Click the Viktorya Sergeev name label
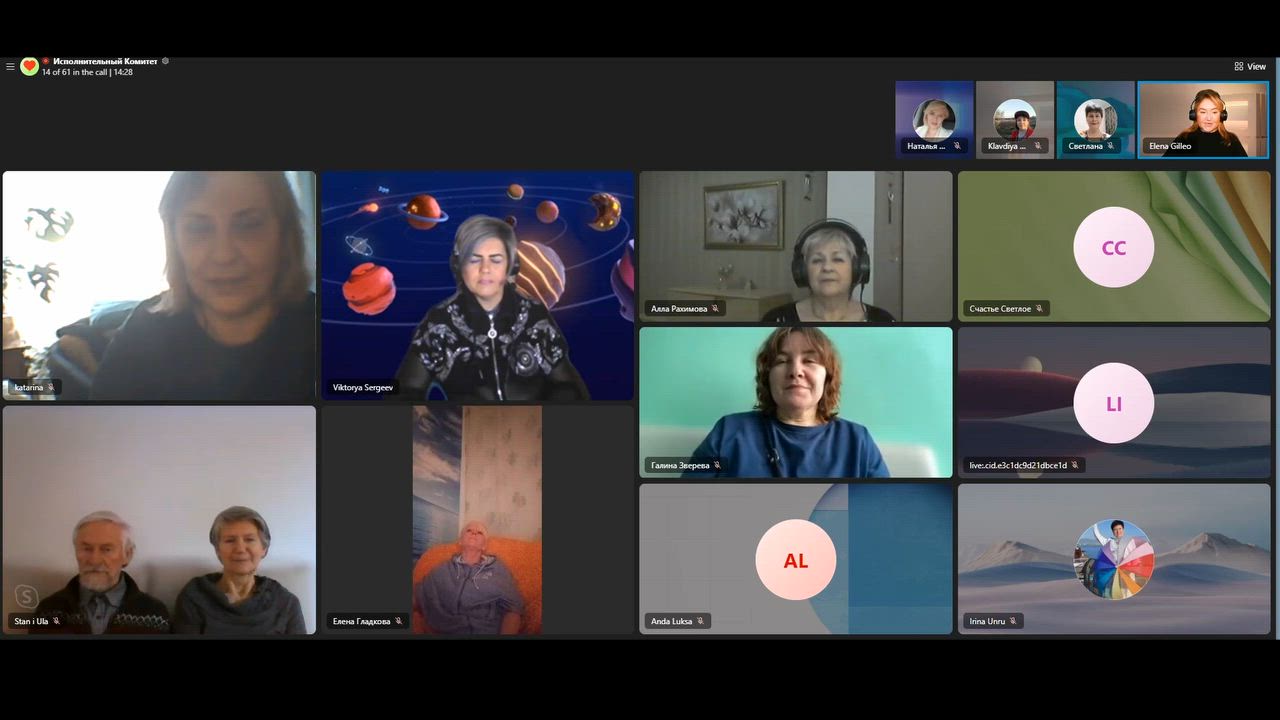 click(362, 387)
